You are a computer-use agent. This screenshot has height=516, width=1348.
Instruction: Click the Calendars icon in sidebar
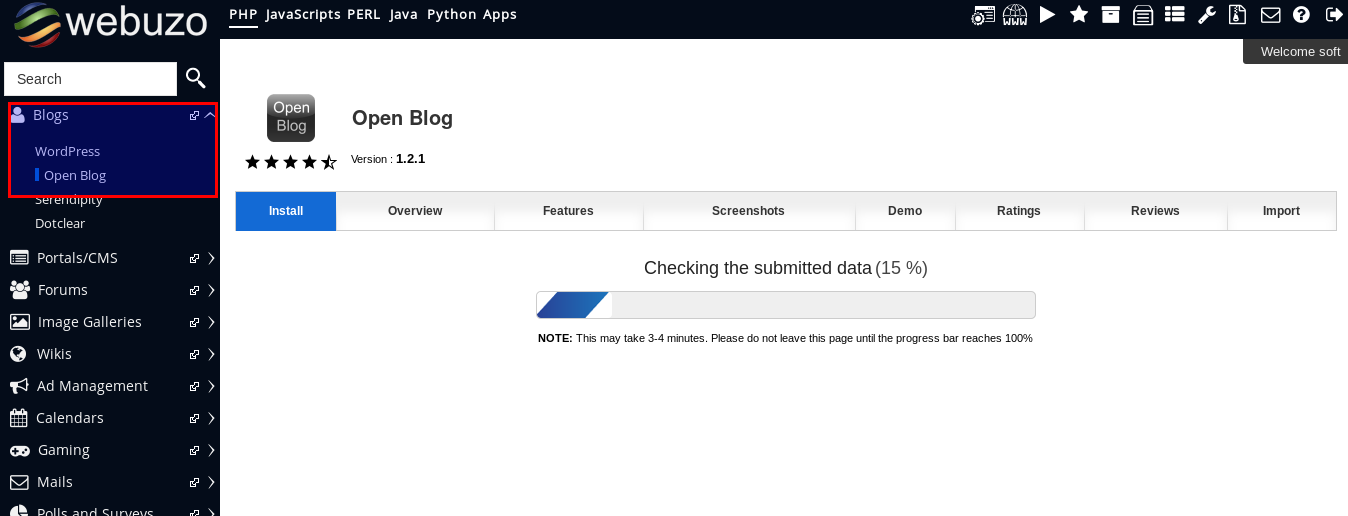point(19,418)
